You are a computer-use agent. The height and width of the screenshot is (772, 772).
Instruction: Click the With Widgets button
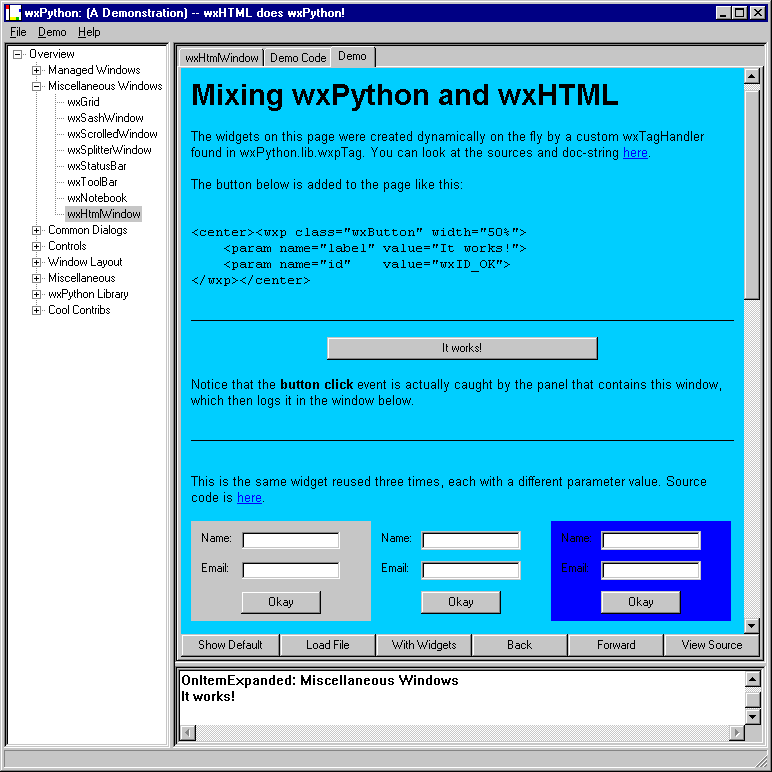[424, 645]
